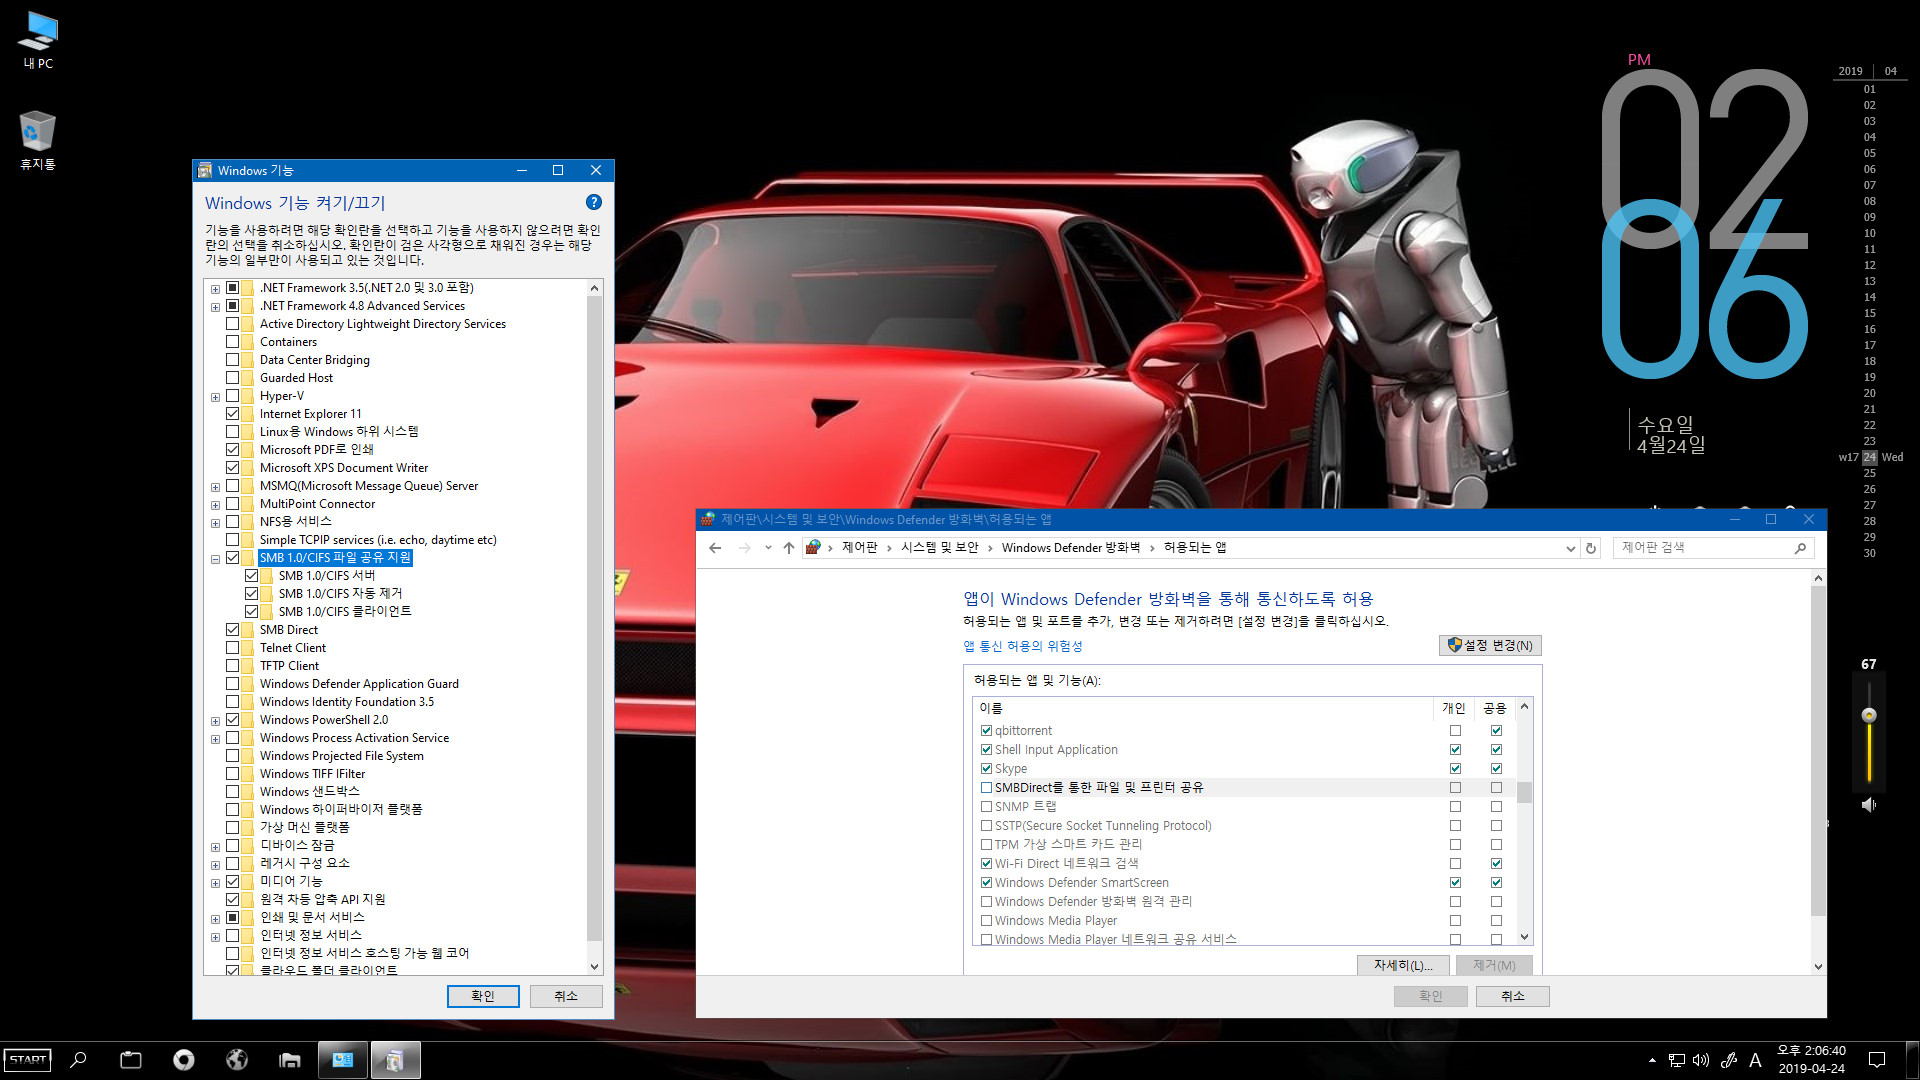Click the up-level arrow in Control Panel
This screenshot has height=1080, width=1920.
tap(789, 548)
